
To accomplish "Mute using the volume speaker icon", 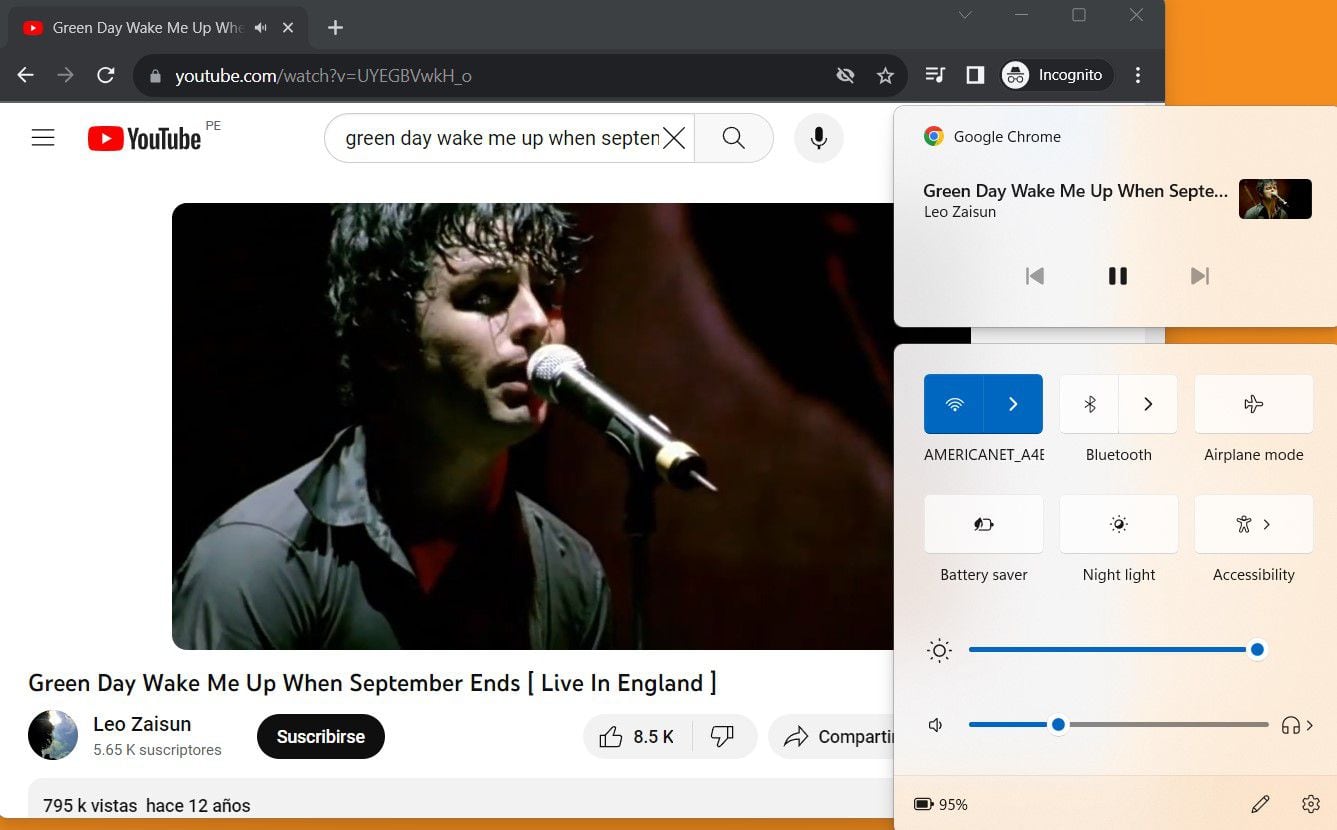I will click(936, 725).
